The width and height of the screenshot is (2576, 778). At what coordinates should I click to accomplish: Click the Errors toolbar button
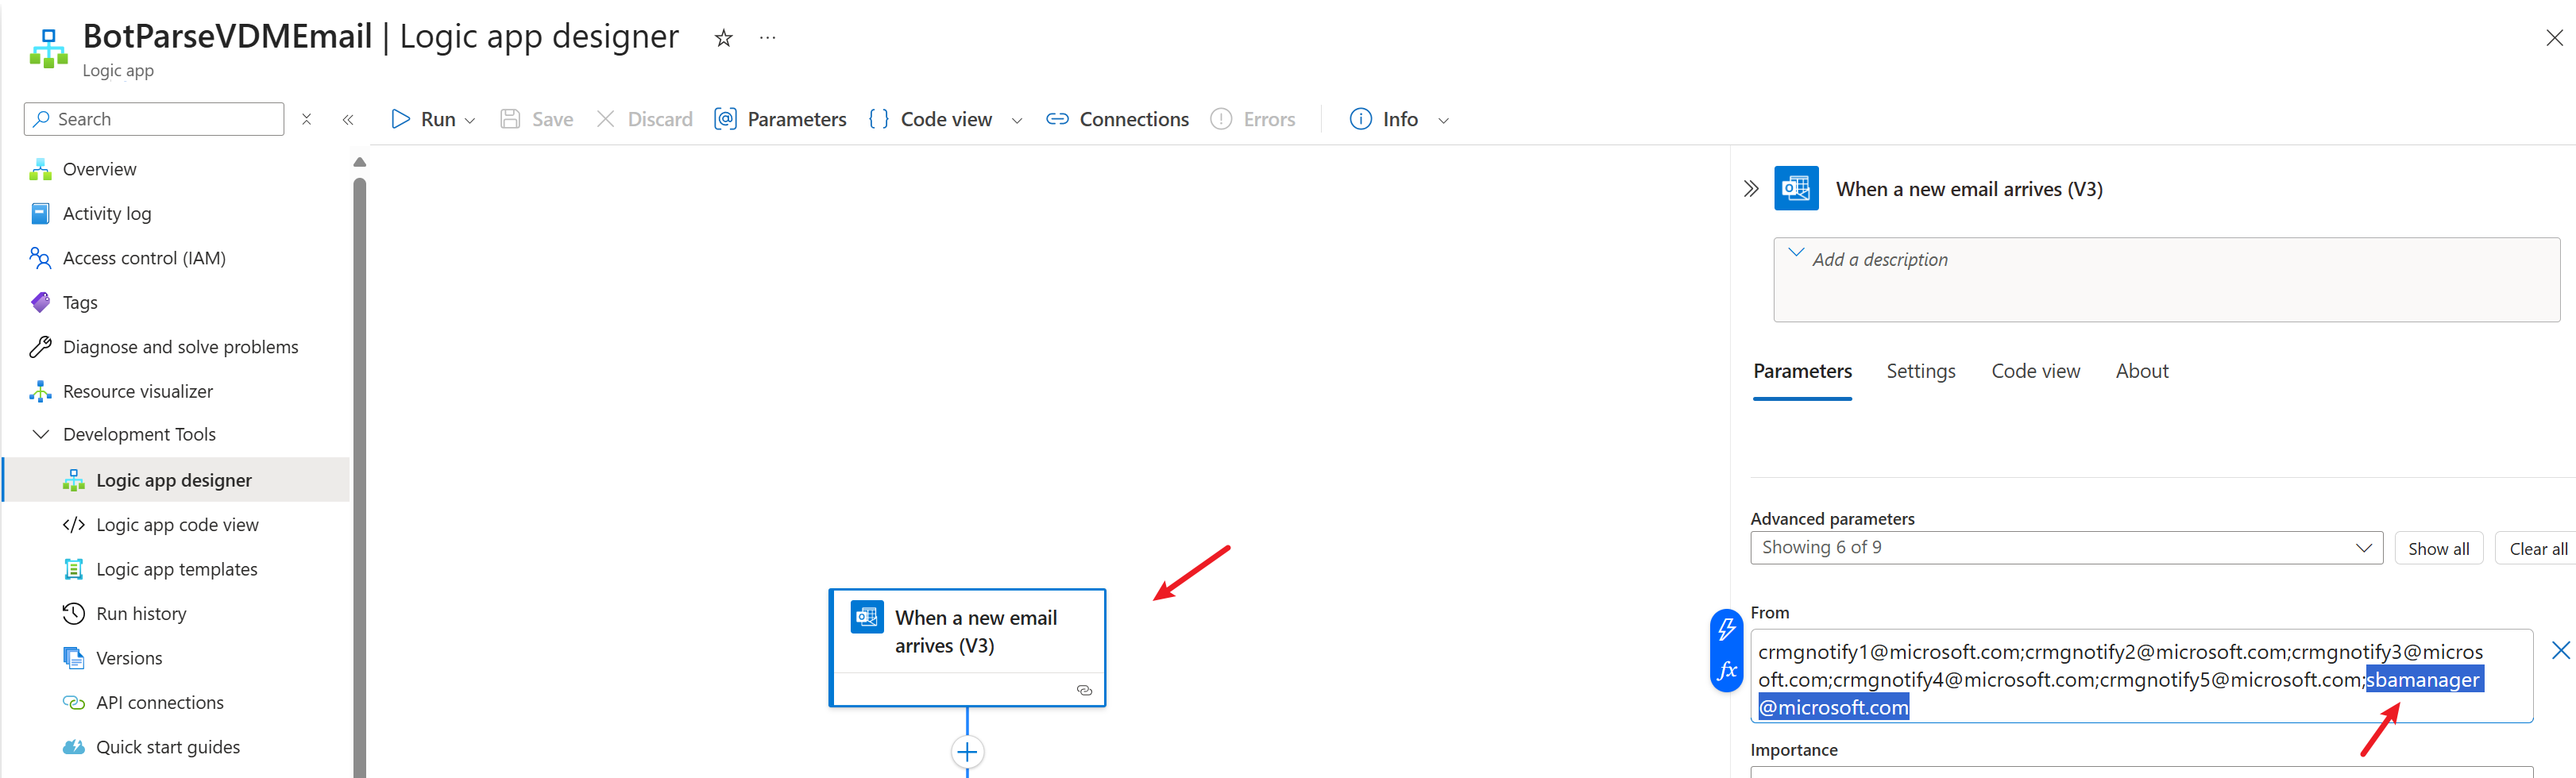tap(1253, 119)
